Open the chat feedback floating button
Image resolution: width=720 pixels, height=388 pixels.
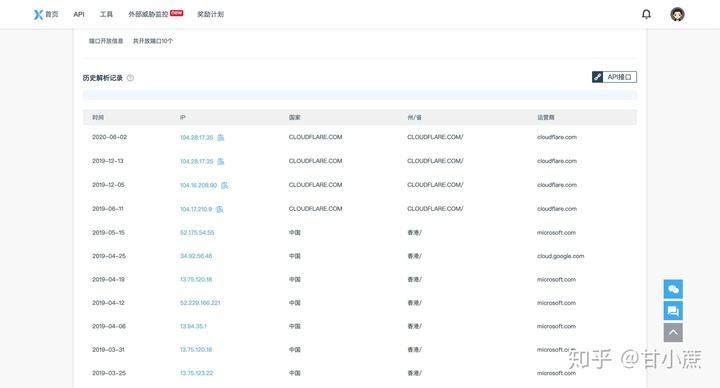pos(673,311)
